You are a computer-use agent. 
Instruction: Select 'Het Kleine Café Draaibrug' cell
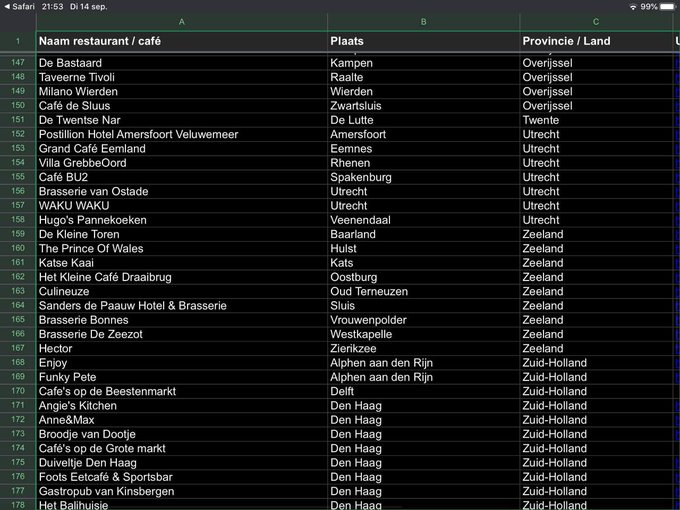click(x=182, y=278)
